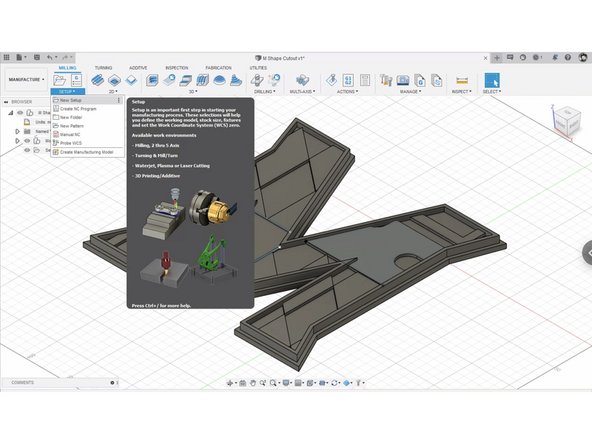Open the 2D group dropdown

pyautogui.click(x=113, y=91)
